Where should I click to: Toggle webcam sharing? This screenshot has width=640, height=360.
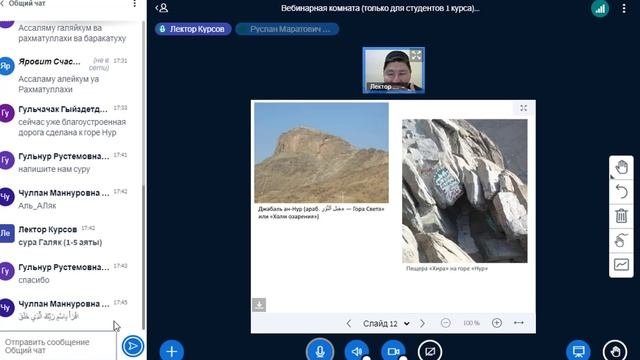coord(393,351)
